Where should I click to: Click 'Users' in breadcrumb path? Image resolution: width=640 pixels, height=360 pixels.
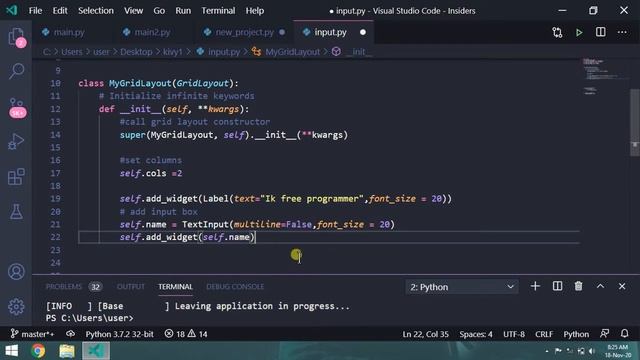(x=71, y=52)
